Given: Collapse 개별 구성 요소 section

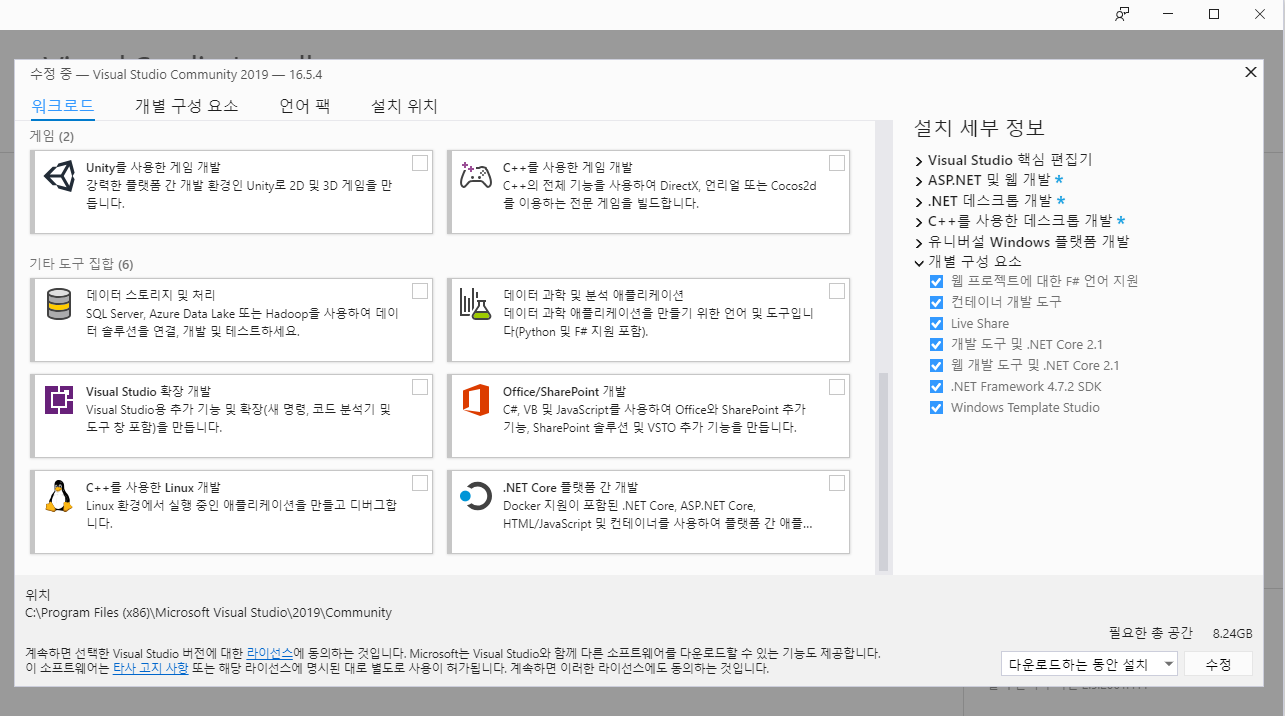Looking at the screenshot, I should (919, 262).
